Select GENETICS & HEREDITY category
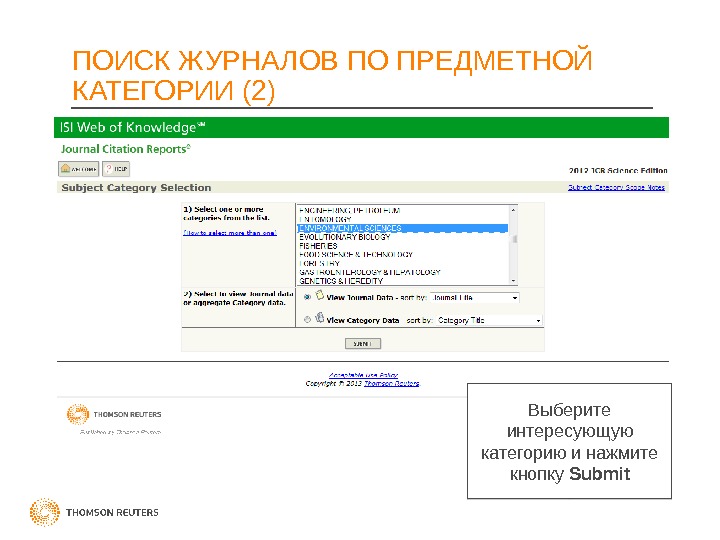 (x=403, y=281)
